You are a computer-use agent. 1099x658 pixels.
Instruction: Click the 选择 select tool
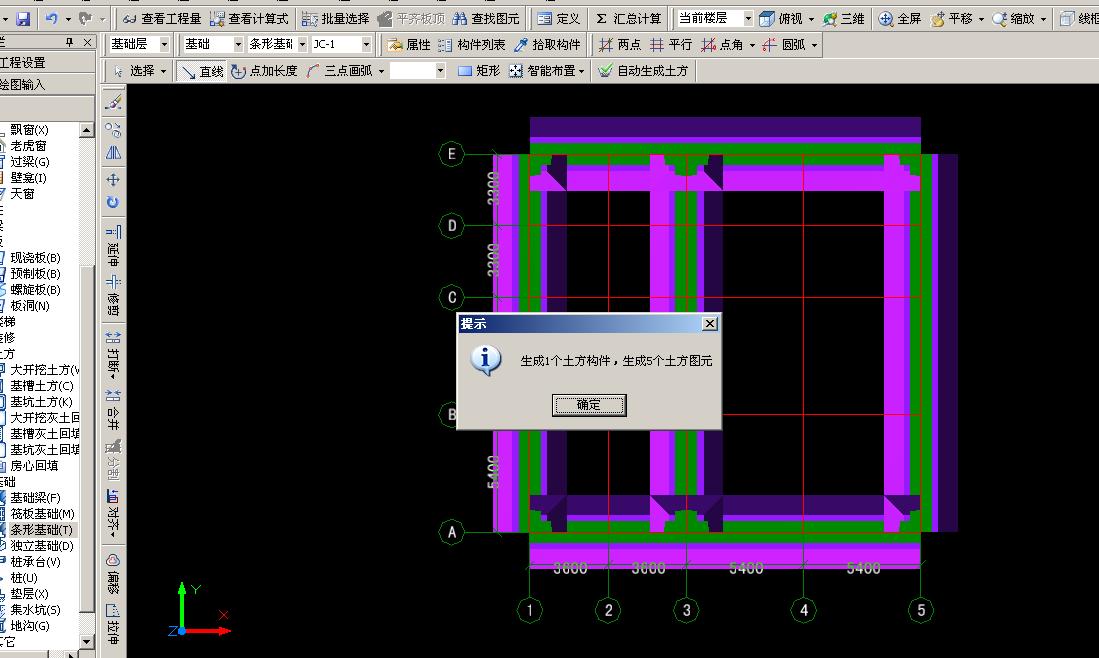click(133, 71)
